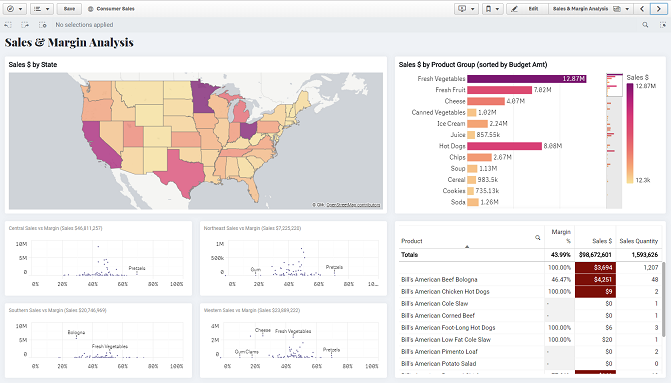Switch to Edit mode
The height and width of the screenshot is (383, 671).
[x=527, y=9]
